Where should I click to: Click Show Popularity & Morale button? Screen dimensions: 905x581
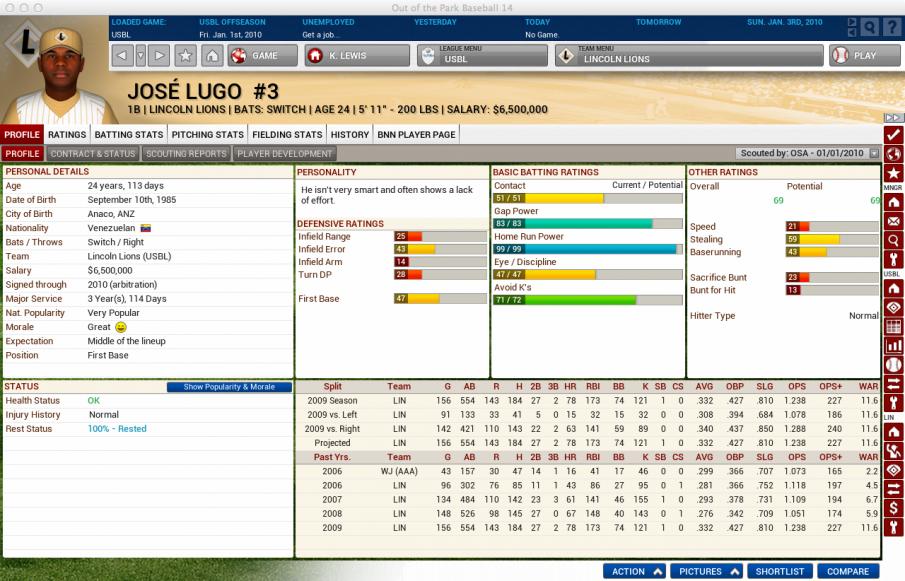(229, 387)
